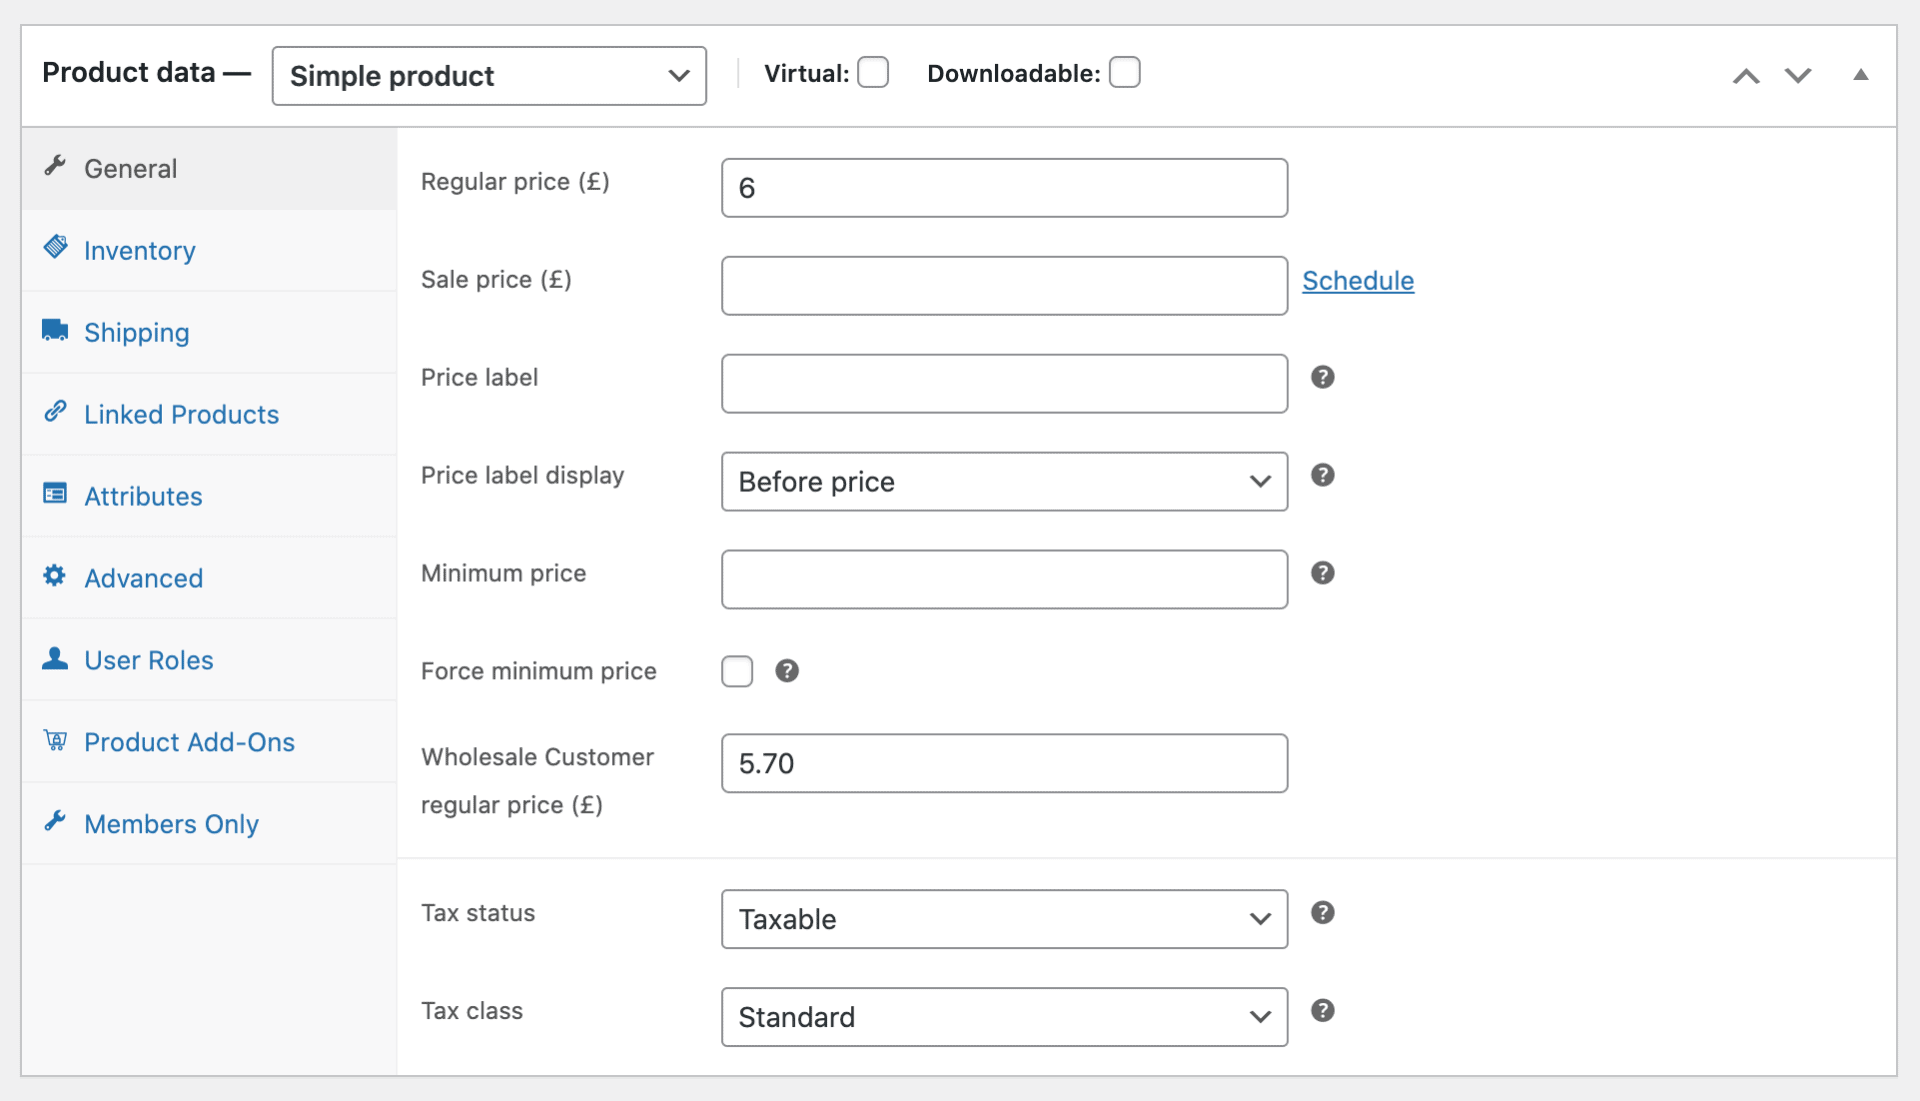This screenshot has width=1920, height=1101.
Task: Click the 'Product data —' heading
Action: coord(146,73)
